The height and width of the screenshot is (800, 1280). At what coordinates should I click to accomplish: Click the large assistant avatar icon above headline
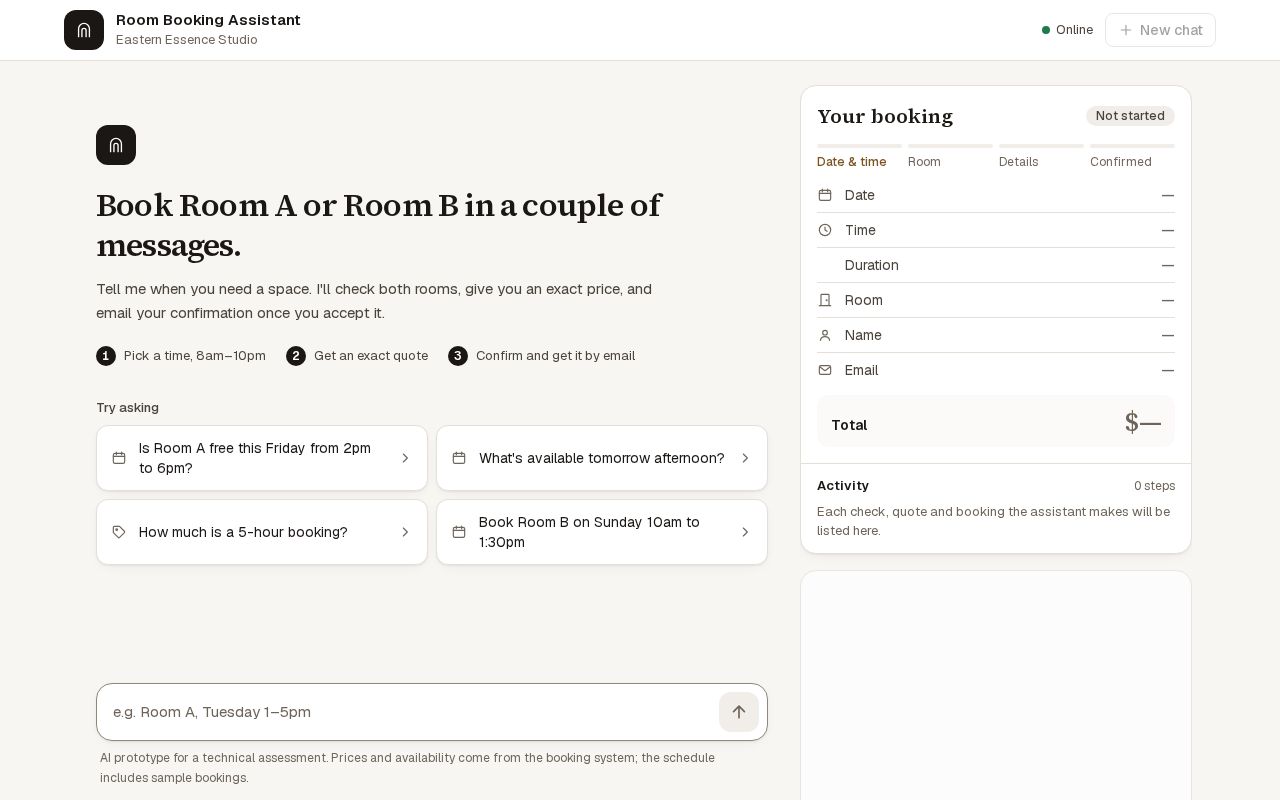click(x=116, y=145)
